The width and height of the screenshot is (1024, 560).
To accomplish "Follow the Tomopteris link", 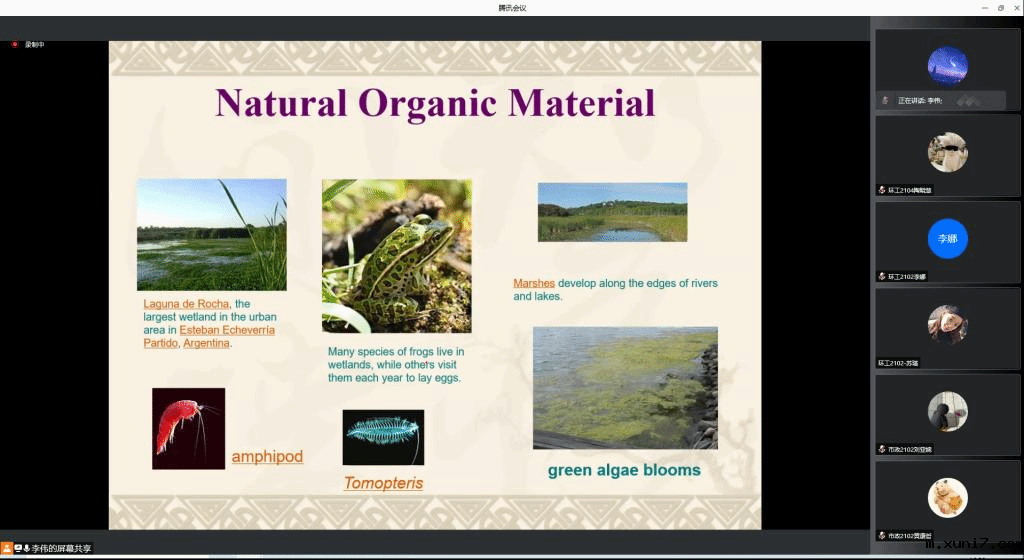I will [x=383, y=484].
